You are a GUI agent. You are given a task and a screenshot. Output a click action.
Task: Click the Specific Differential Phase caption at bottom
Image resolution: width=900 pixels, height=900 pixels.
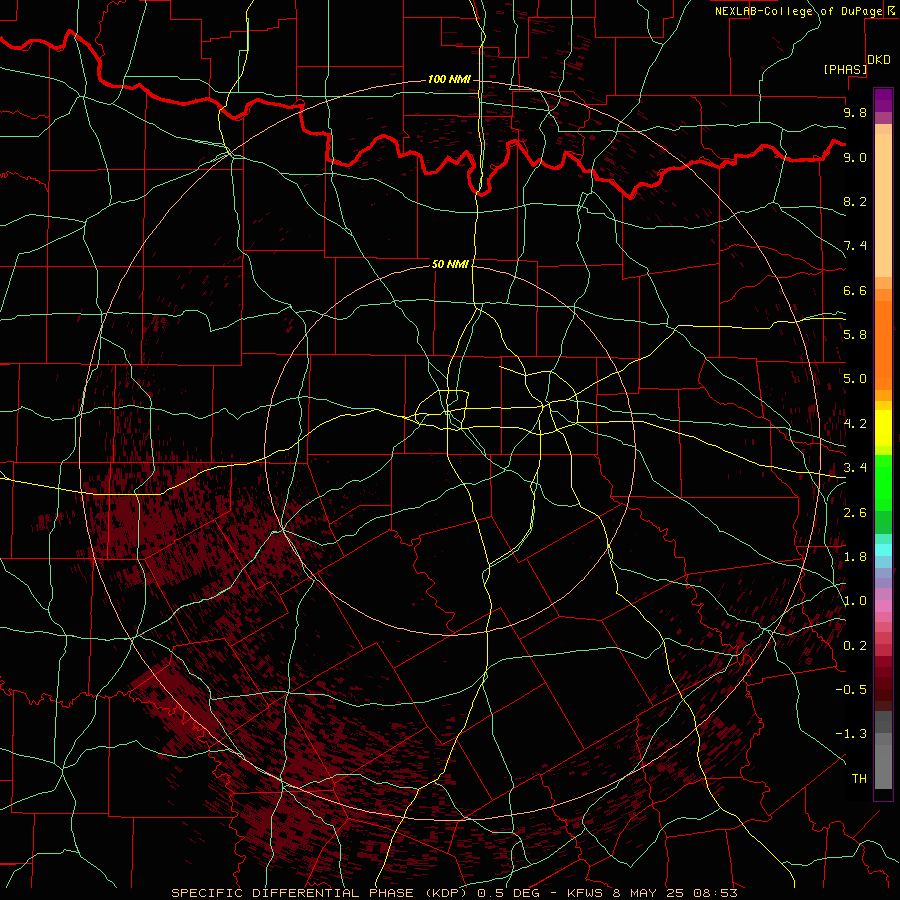(x=454, y=893)
